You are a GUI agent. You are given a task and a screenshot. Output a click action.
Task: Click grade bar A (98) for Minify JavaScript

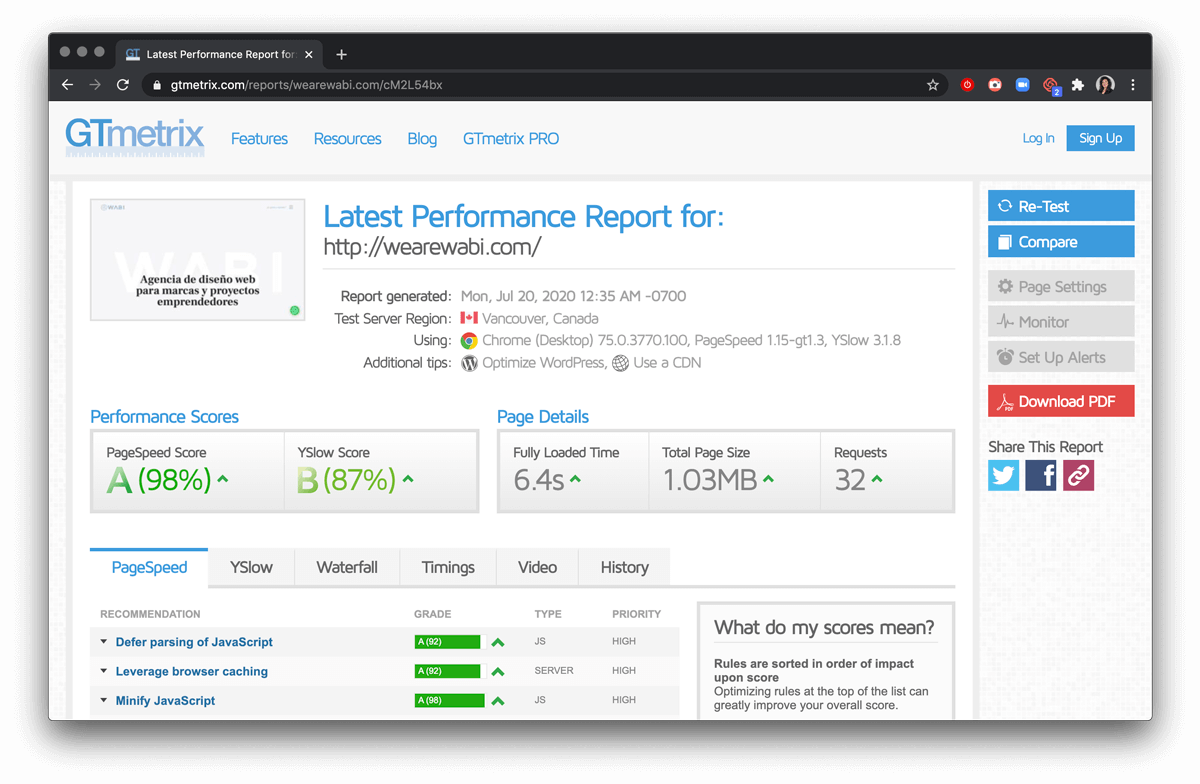449,700
